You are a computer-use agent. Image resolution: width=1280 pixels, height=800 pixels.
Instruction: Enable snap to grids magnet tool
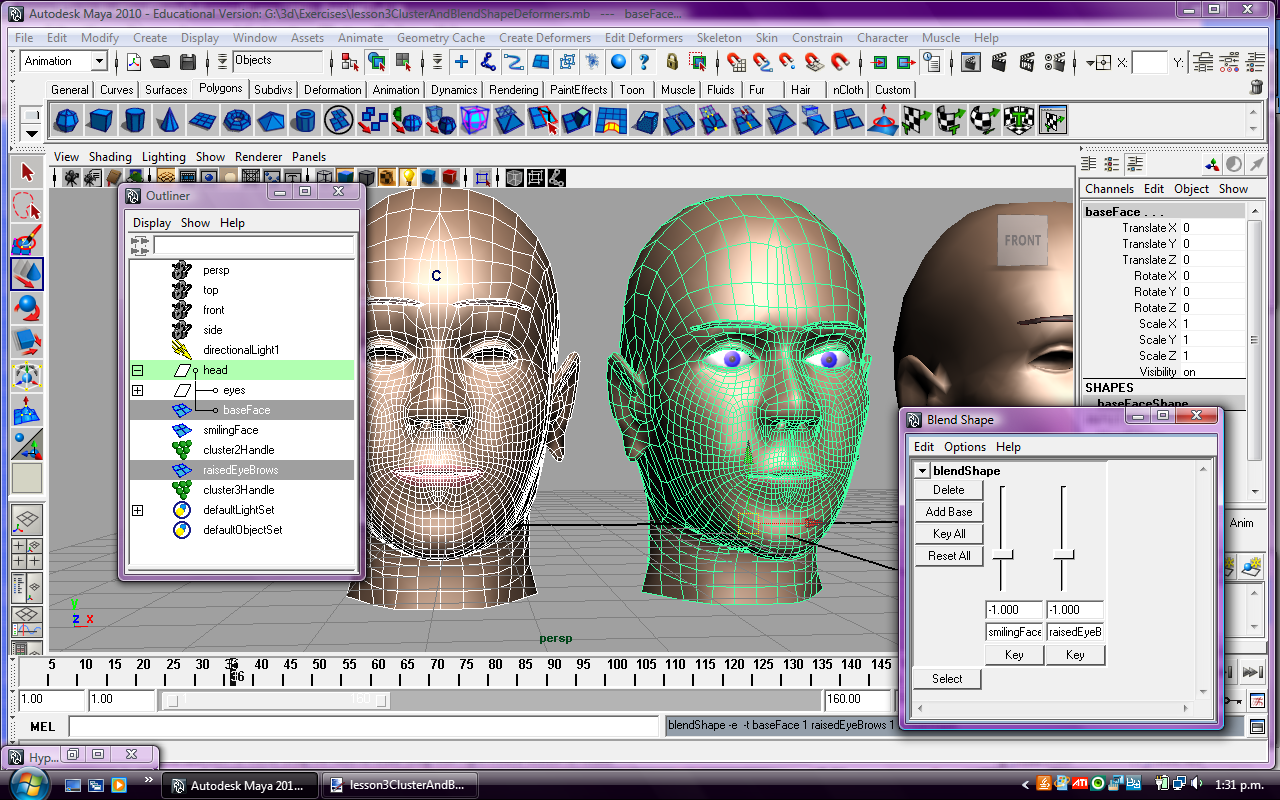coord(736,61)
